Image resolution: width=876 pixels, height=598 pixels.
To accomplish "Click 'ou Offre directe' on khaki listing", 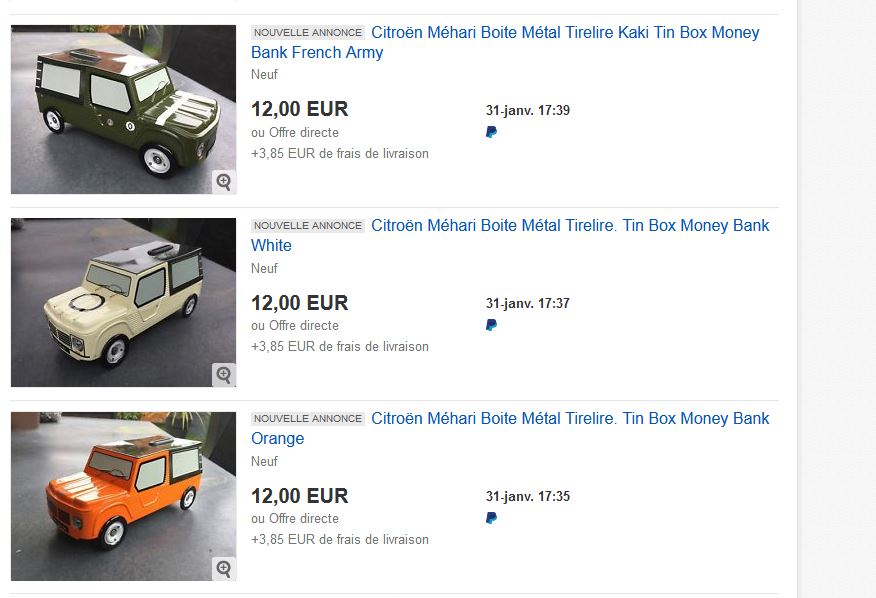I will (295, 132).
